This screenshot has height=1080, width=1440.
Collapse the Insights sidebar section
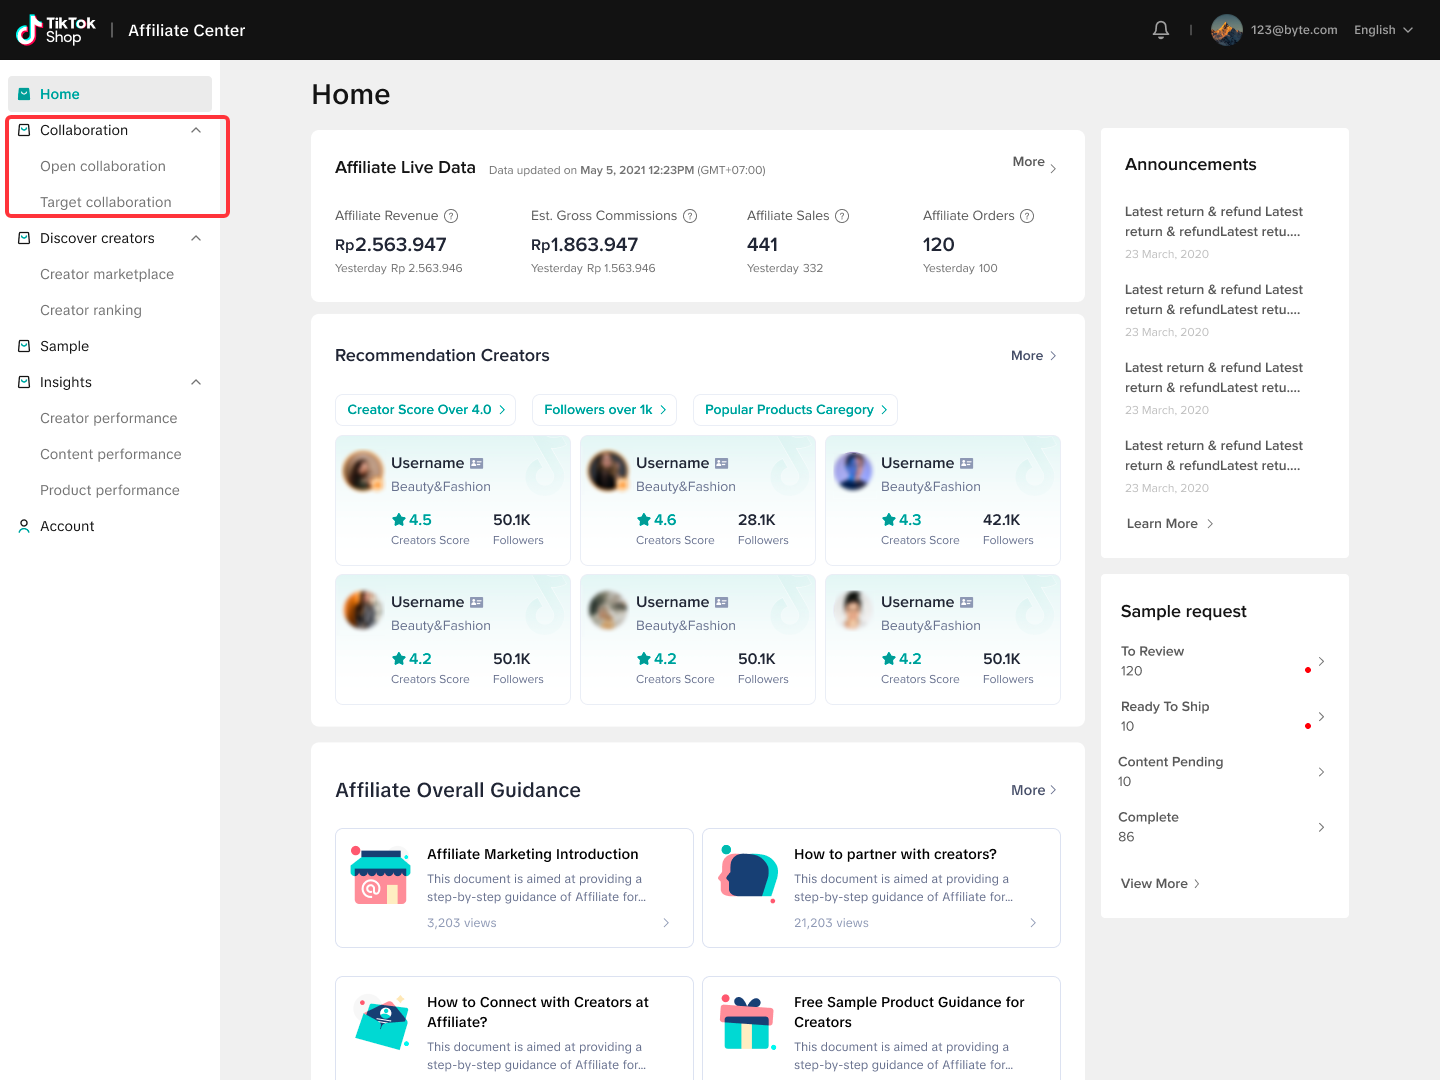(196, 382)
